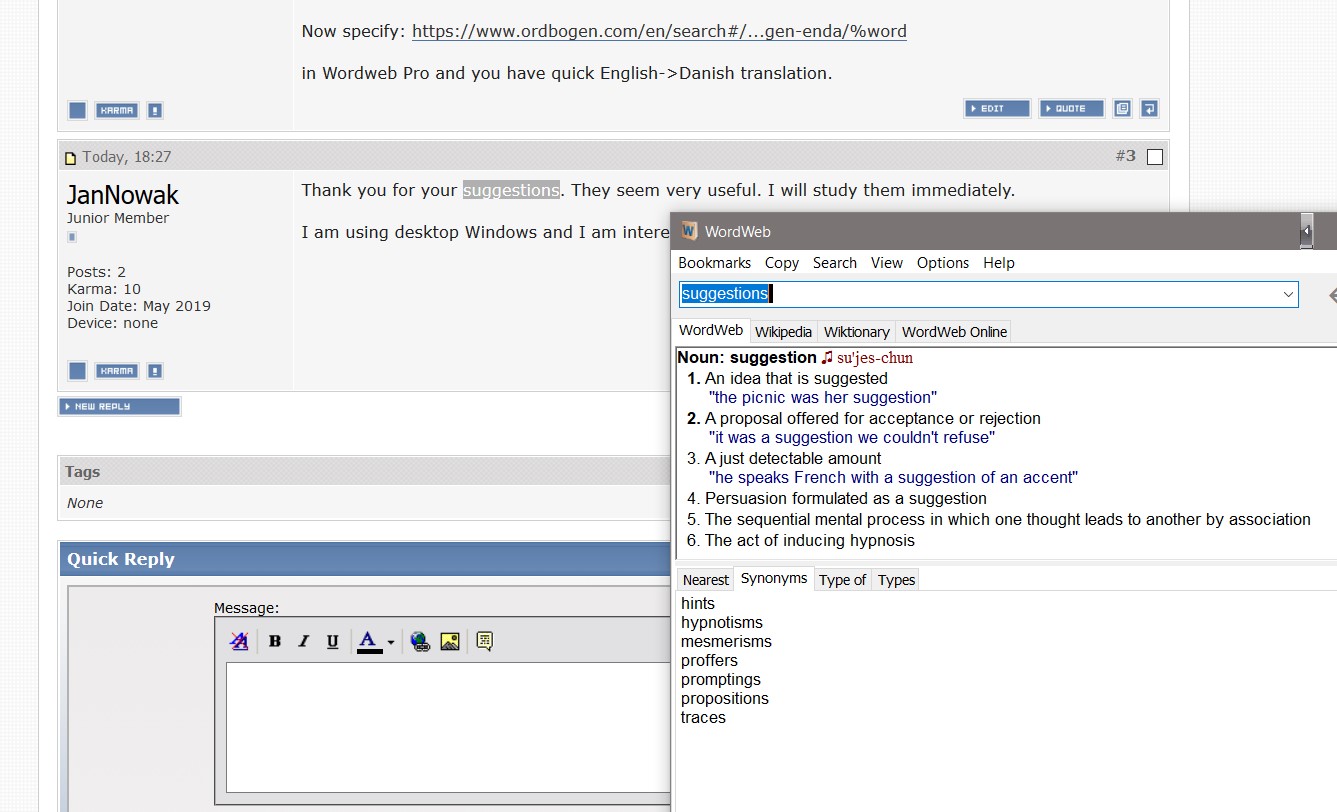Click the quick reply arrow icon on post #2
Viewport: 1337px width, 812px height.
[1149, 109]
